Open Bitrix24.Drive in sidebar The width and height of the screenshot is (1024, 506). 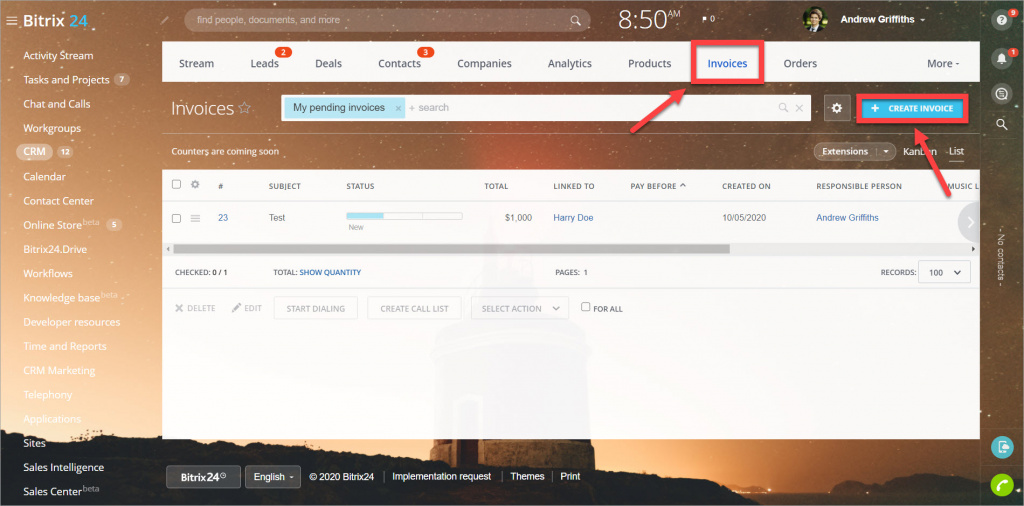(x=55, y=249)
